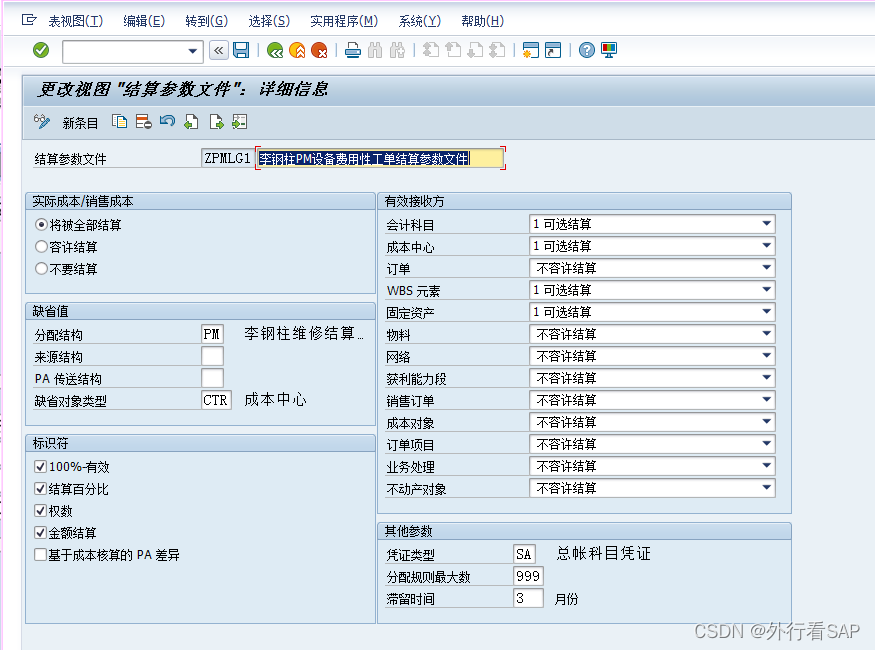Click the 缺省对象类型 field containing CTR
The image size is (875, 650).
point(216,400)
